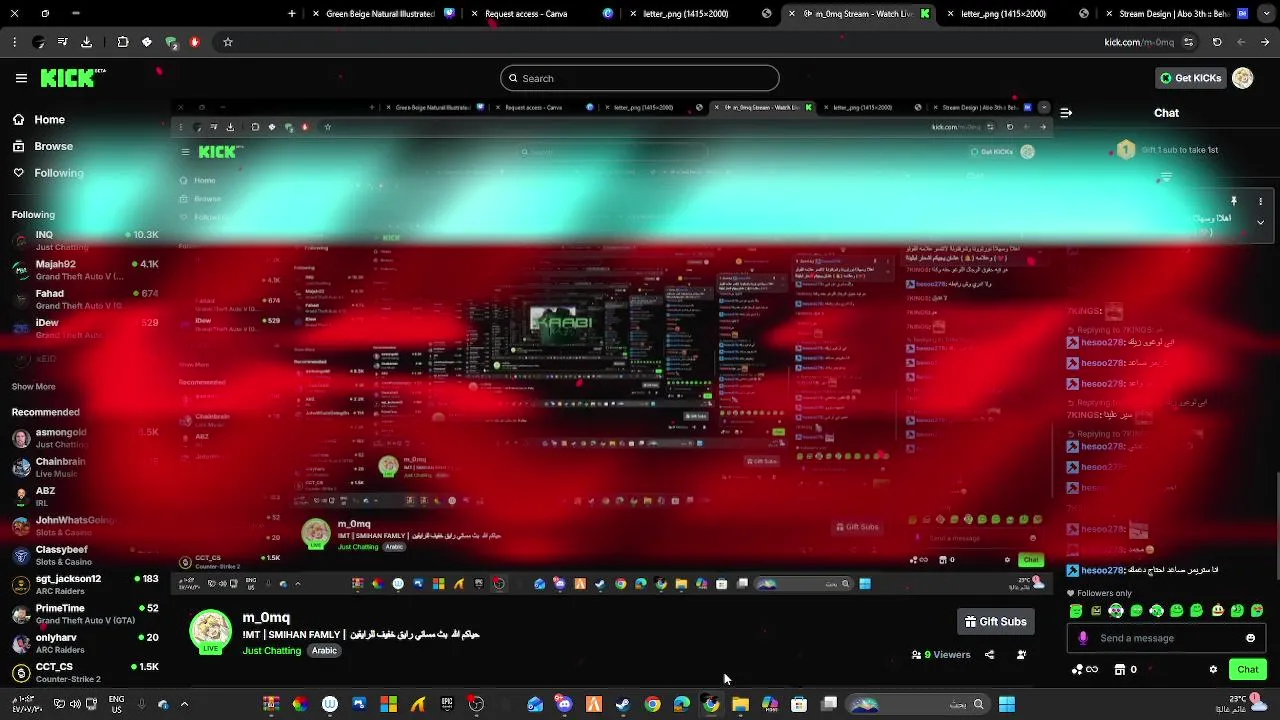Open Steam from the taskbar
Screen dimensions: 1280x720
click(x=623, y=704)
